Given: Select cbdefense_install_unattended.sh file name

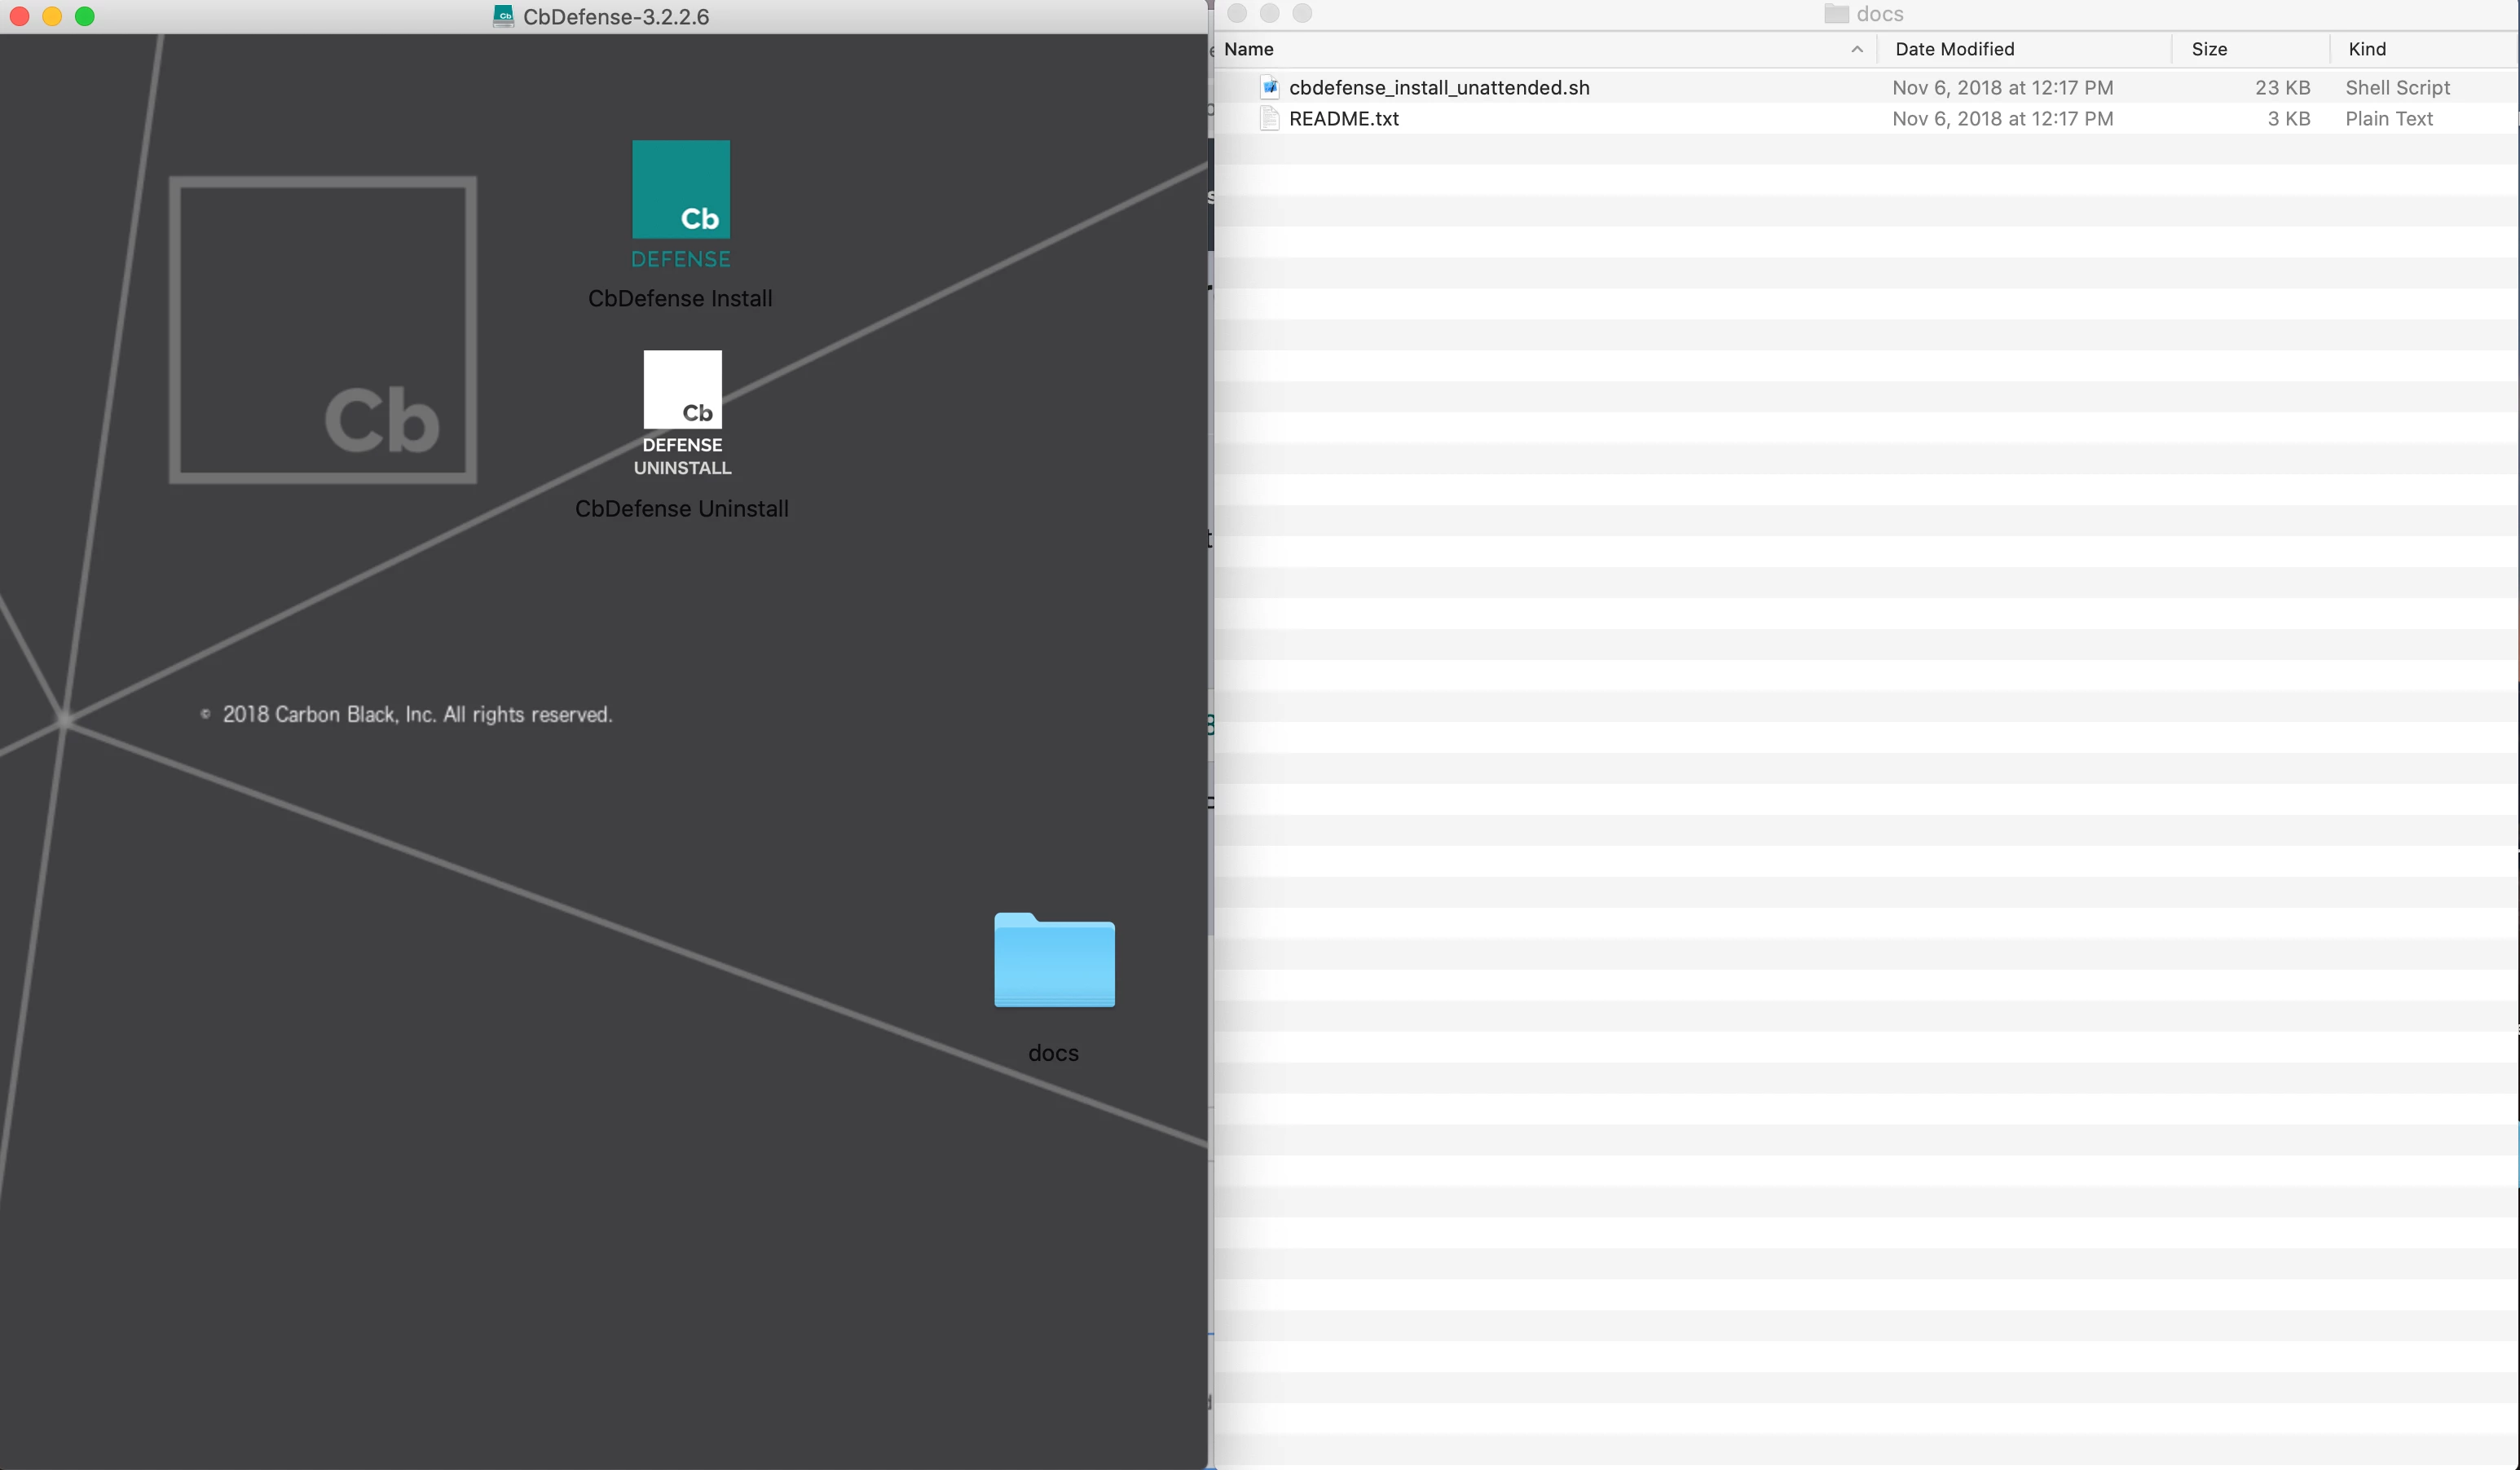Looking at the screenshot, I should point(1439,87).
